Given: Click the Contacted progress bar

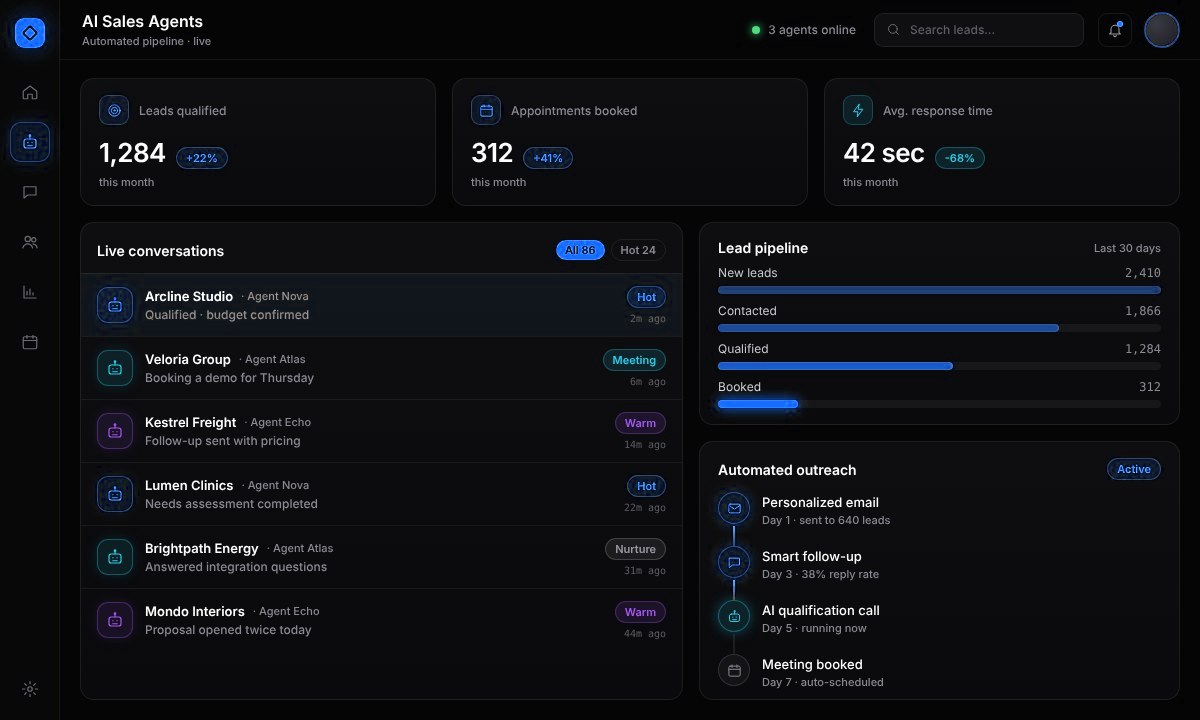Looking at the screenshot, I should pyautogui.click(x=939, y=328).
